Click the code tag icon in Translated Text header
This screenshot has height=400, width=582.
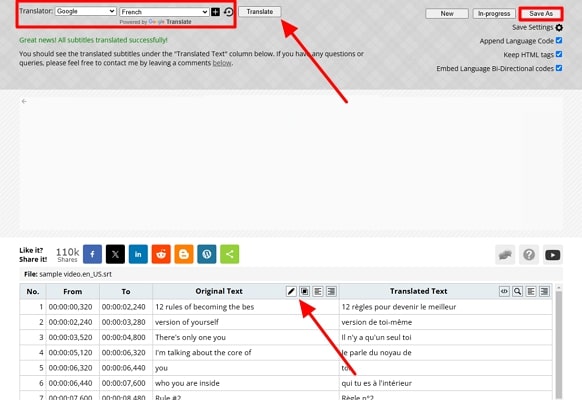pos(504,292)
